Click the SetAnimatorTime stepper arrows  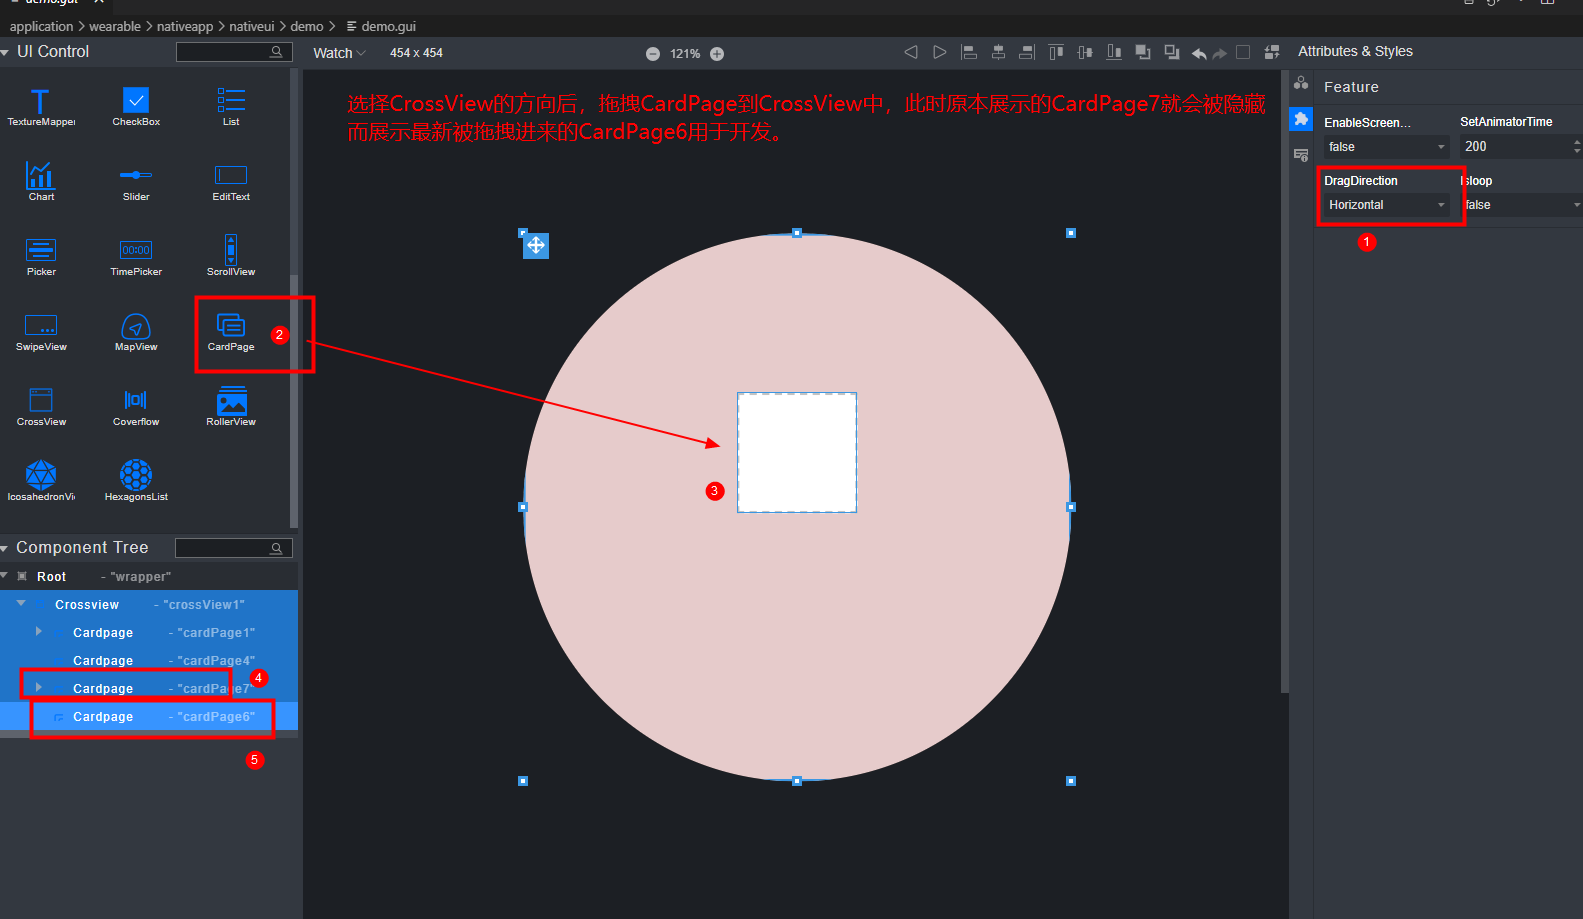tap(1576, 147)
